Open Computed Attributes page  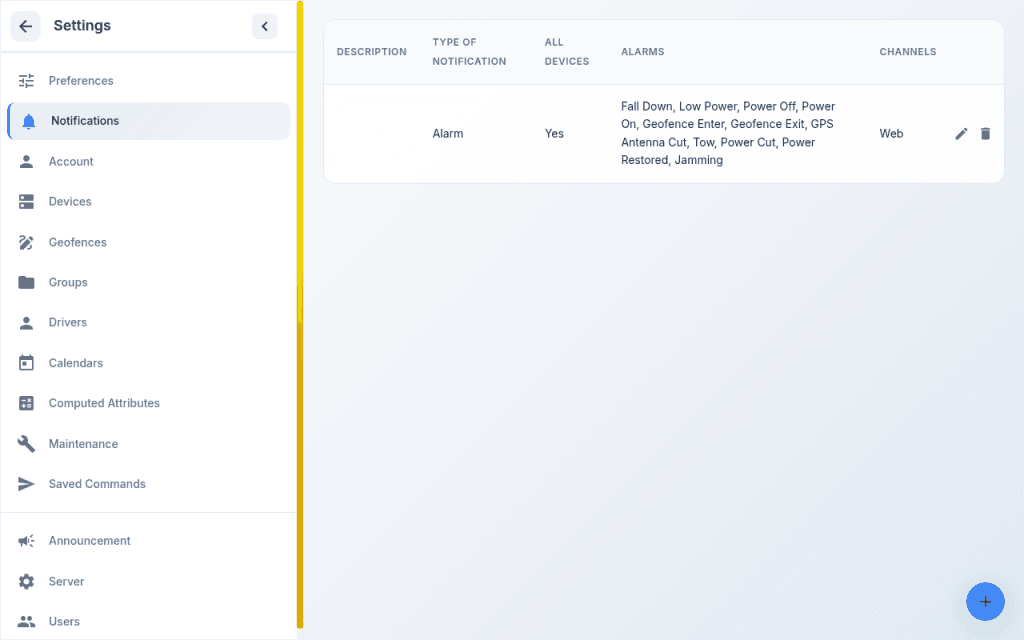coord(148,404)
